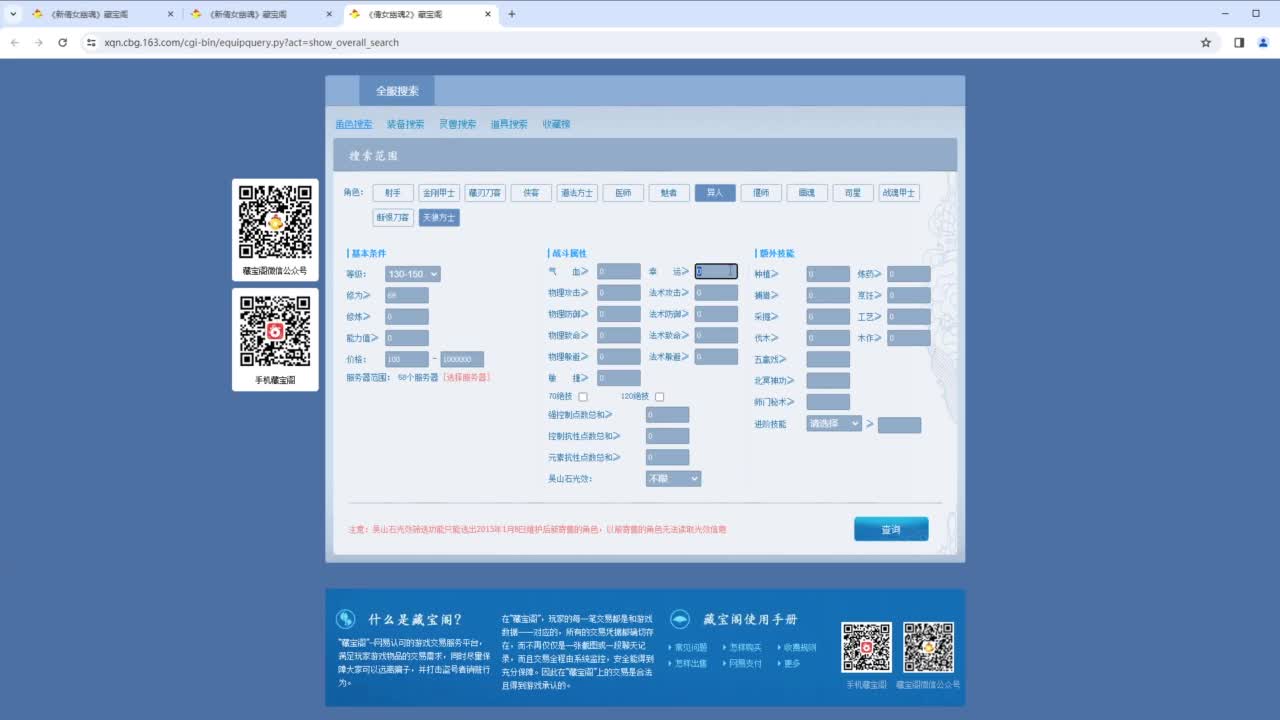Click the 藏宝阁微信公众号 QR code on left sidebar

coord(275,221)
